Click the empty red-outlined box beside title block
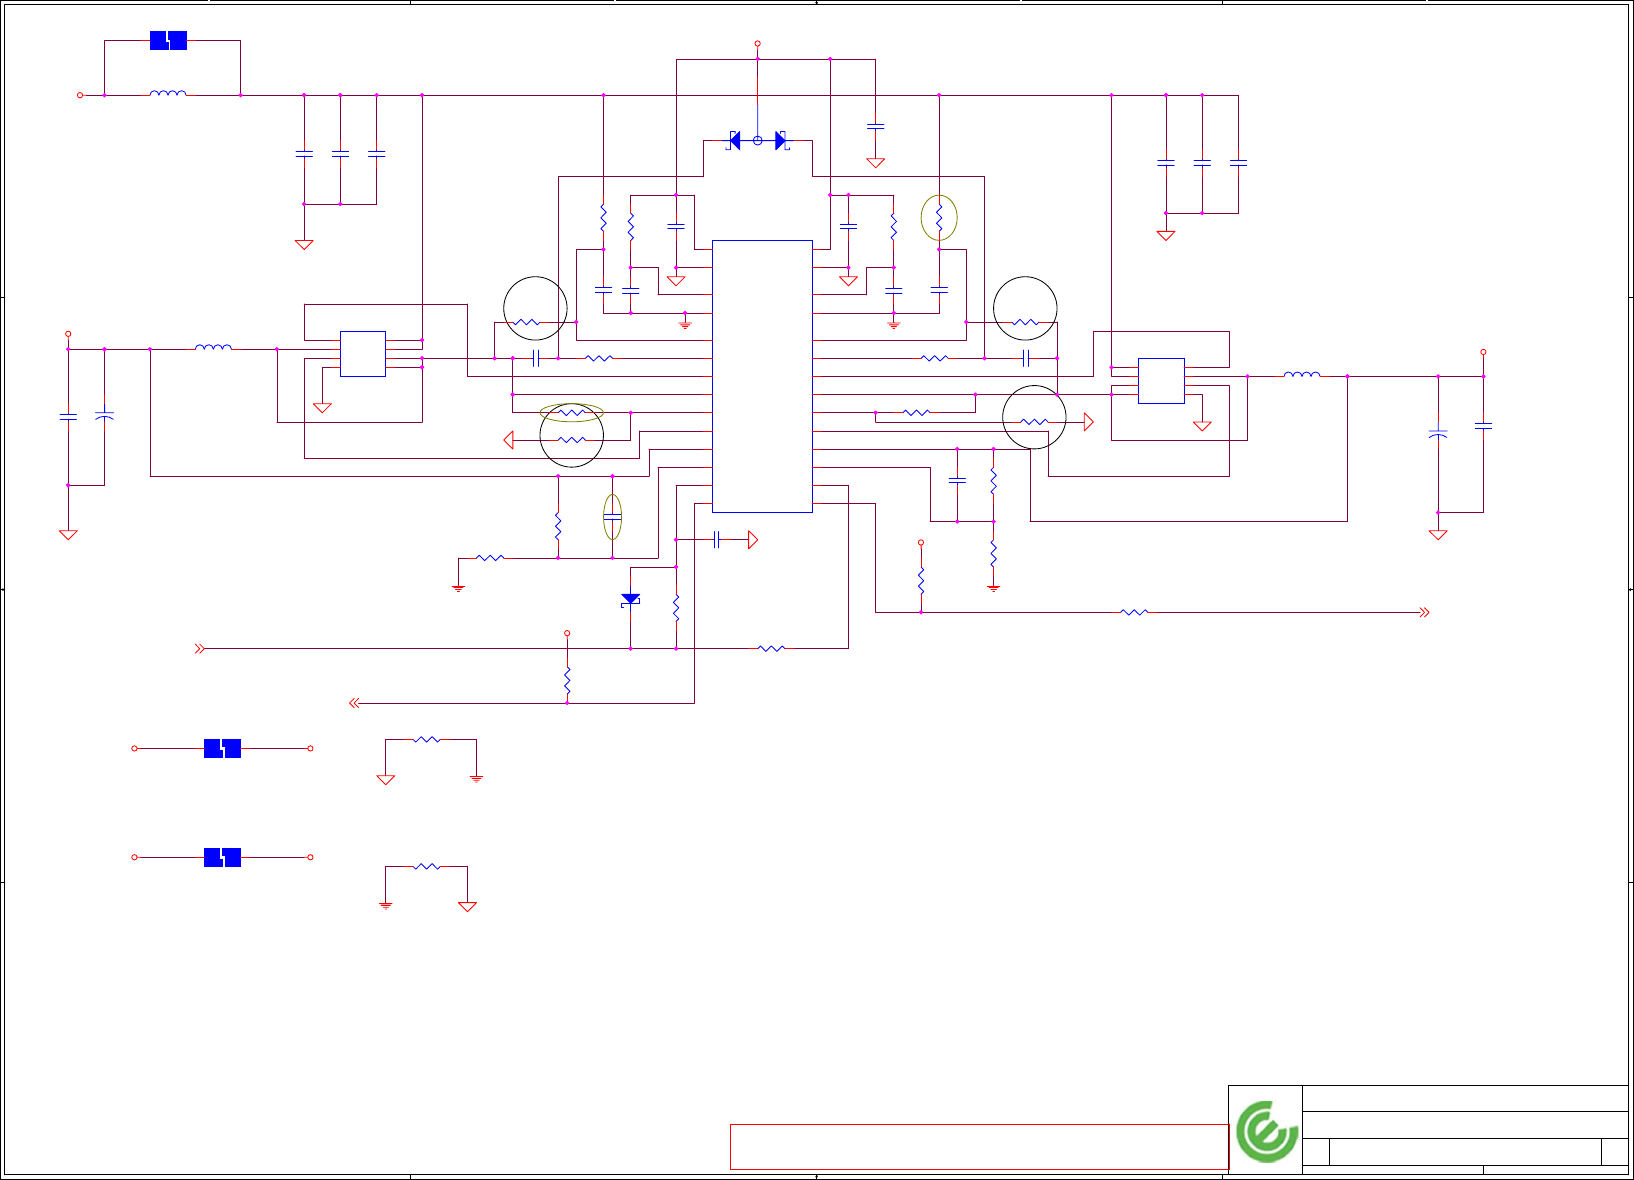Image resolution: width=1634 pixels, height=1180 pixels. [979, 1146]
